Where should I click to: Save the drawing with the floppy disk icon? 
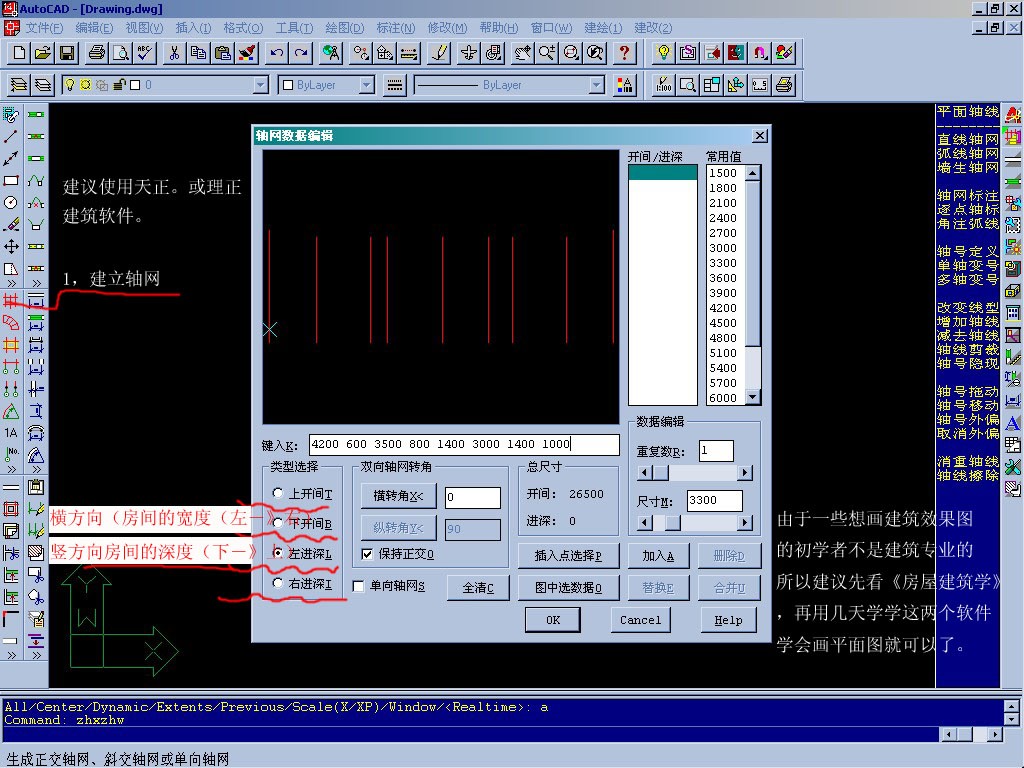pyautogui.click(x=67, y=53)
